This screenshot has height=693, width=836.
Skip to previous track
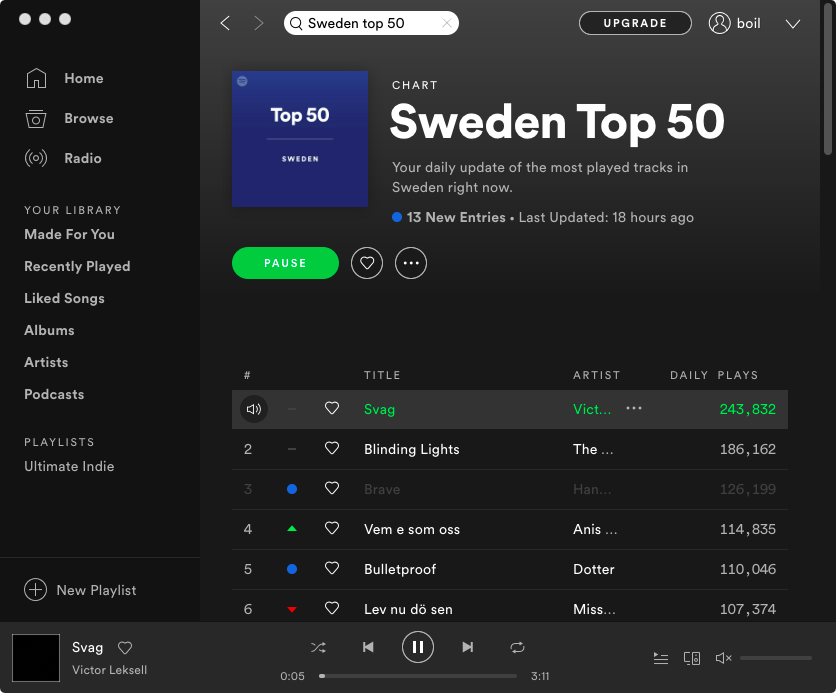(x=368, y=647)
